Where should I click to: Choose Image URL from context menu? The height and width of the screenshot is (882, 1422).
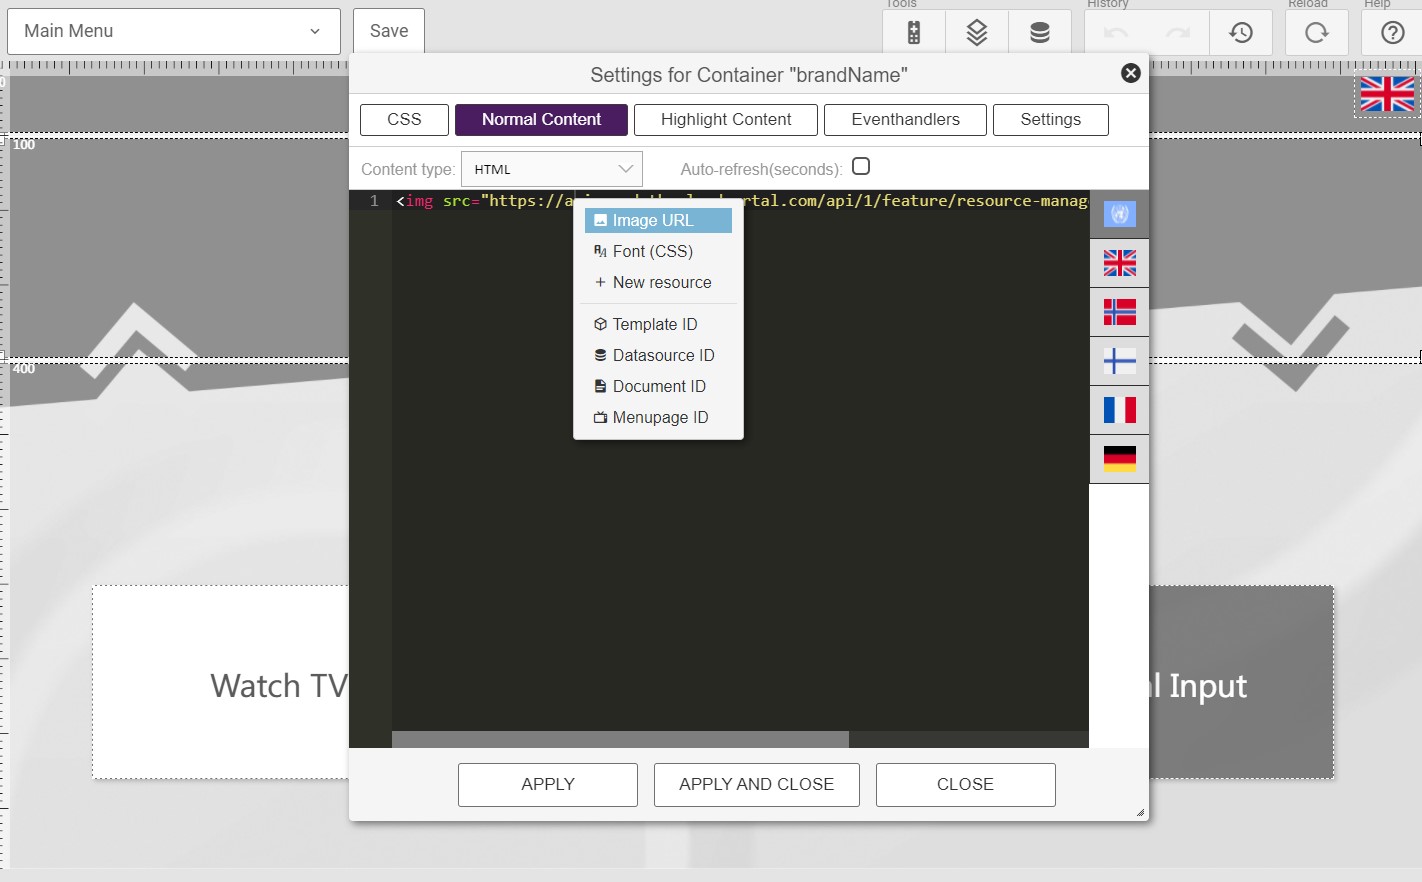[x=658, y=220]
